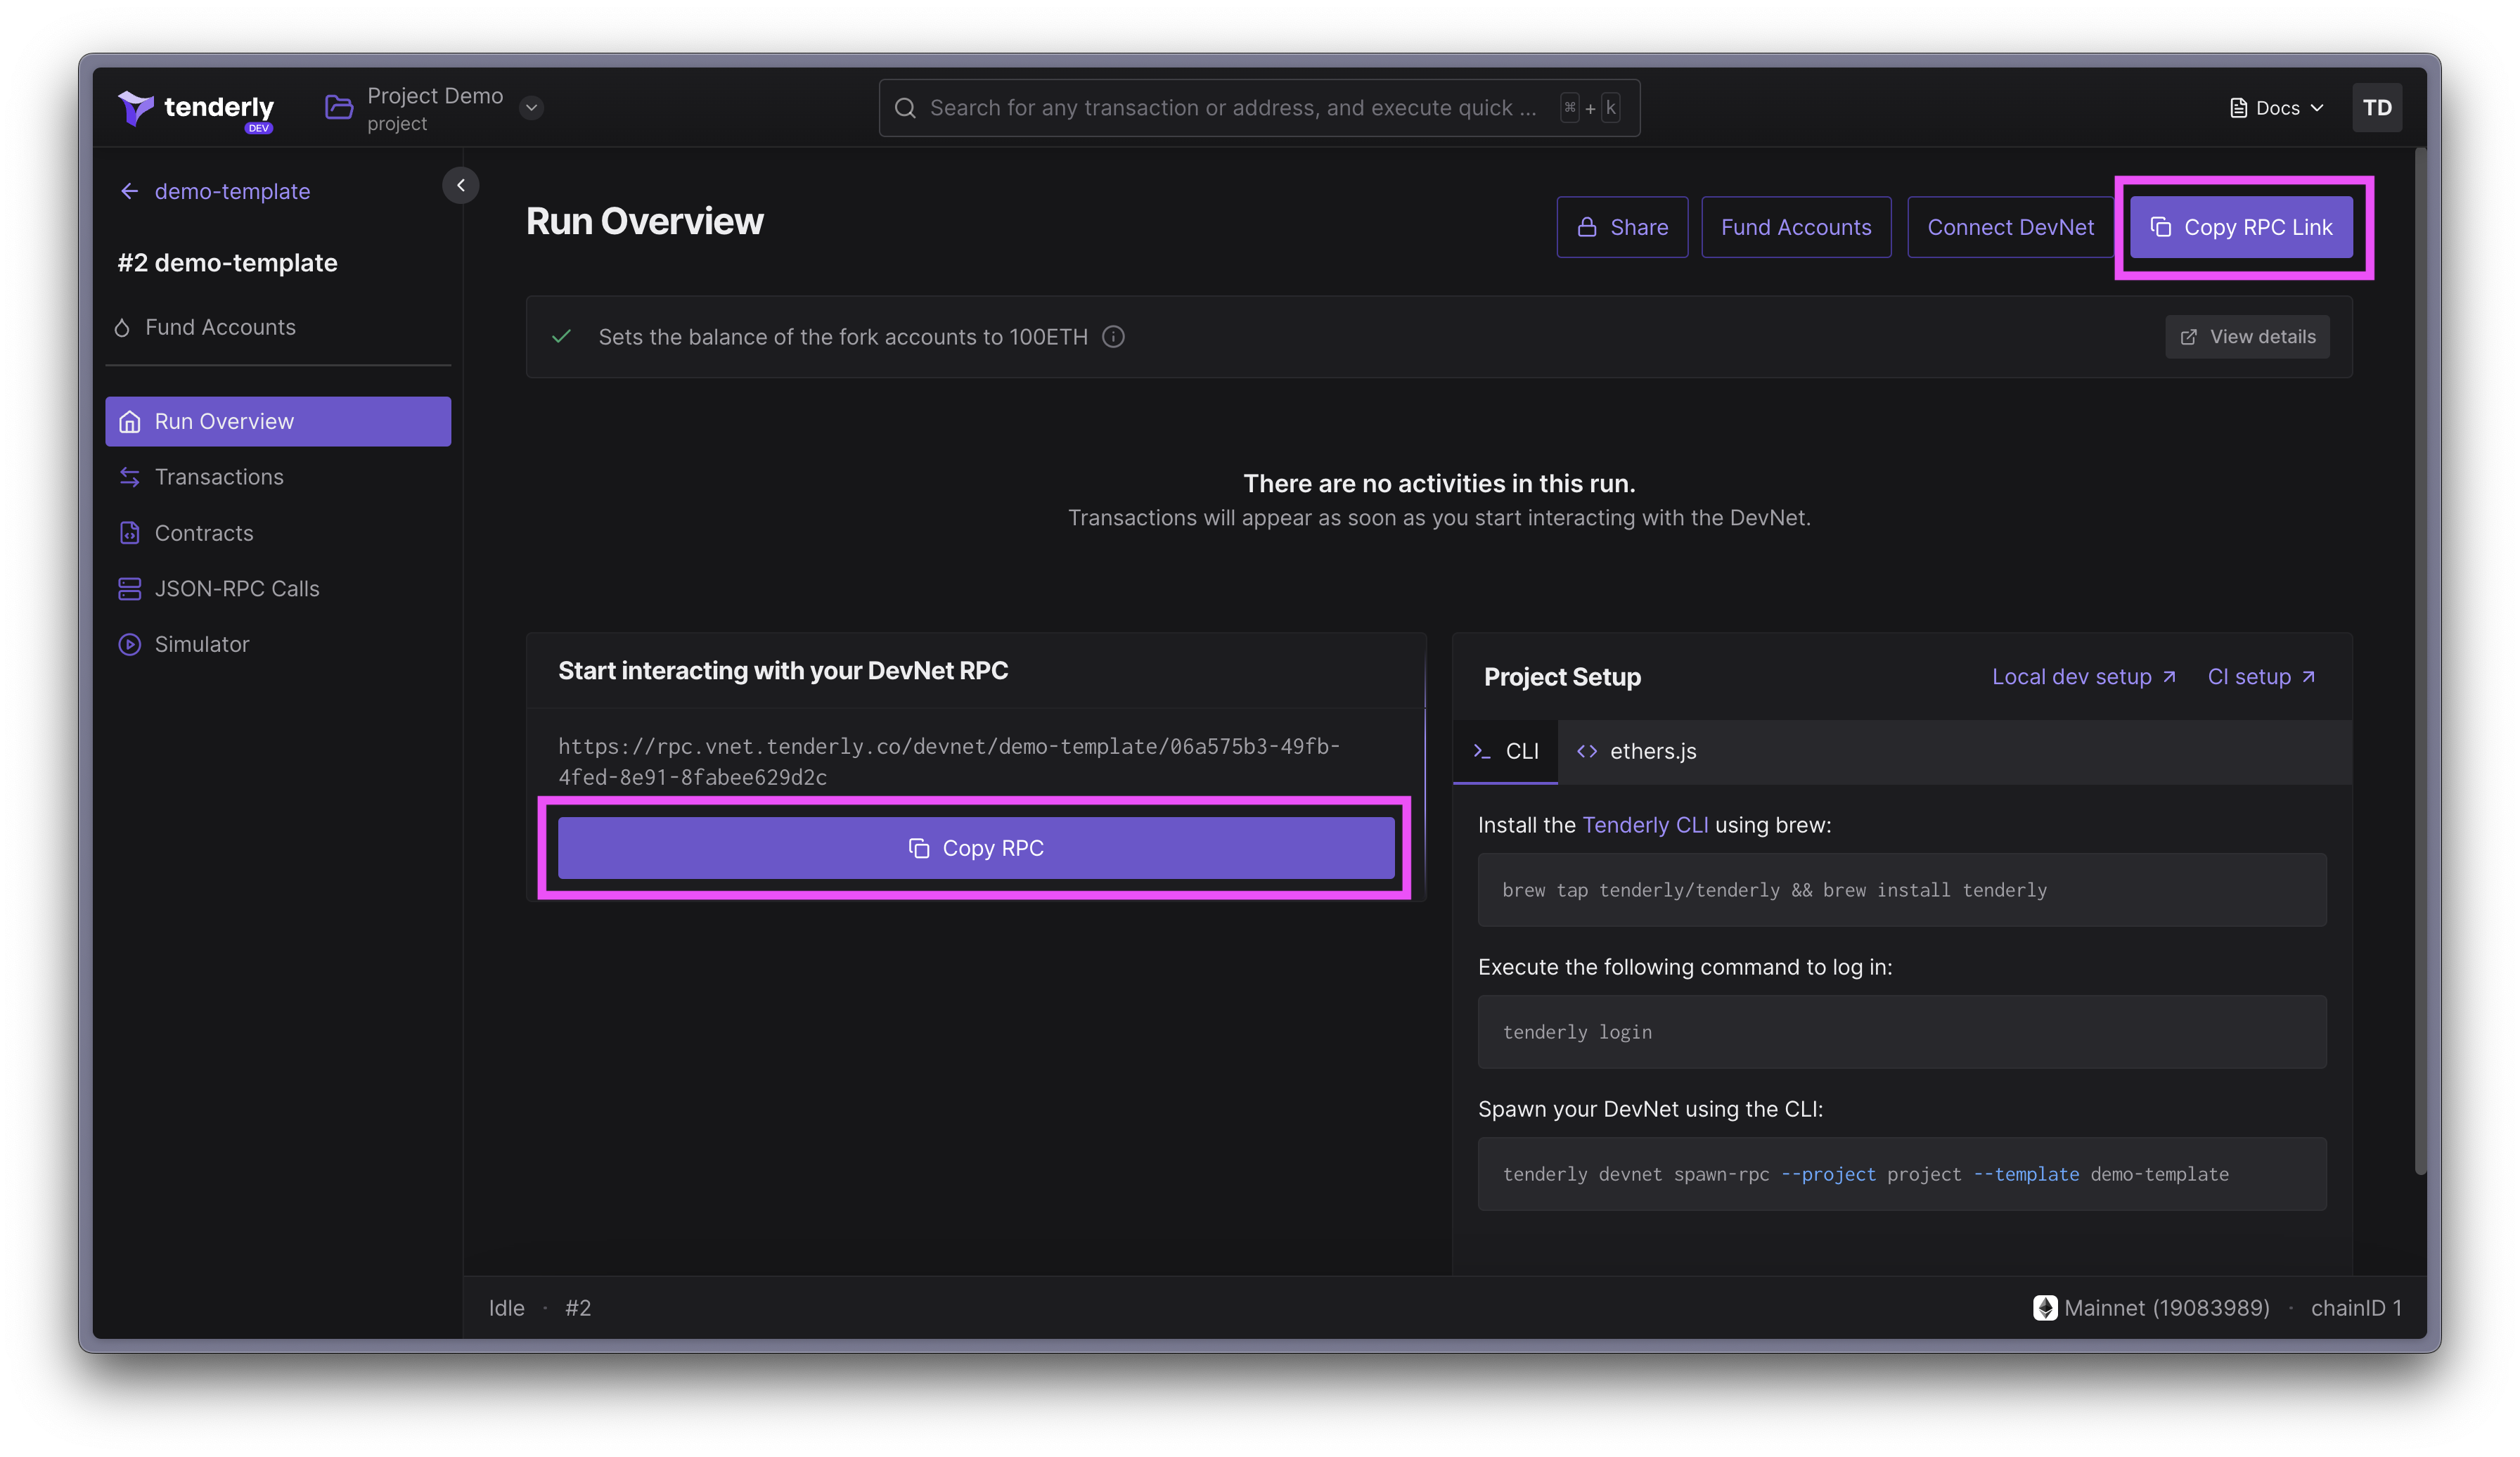Click the green checkmark status icon
The width and height of the screenshot is (2520, 1457).
[561, 336]
